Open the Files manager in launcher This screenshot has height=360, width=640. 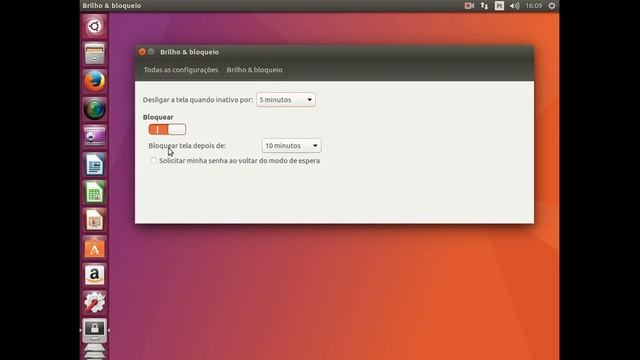pyautogui.click(x=94, y=53)
